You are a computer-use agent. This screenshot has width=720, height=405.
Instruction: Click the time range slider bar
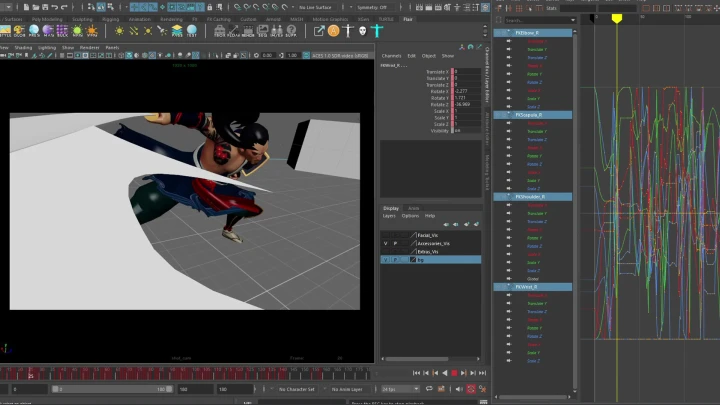pyautogui.click(x=112, y=389)
